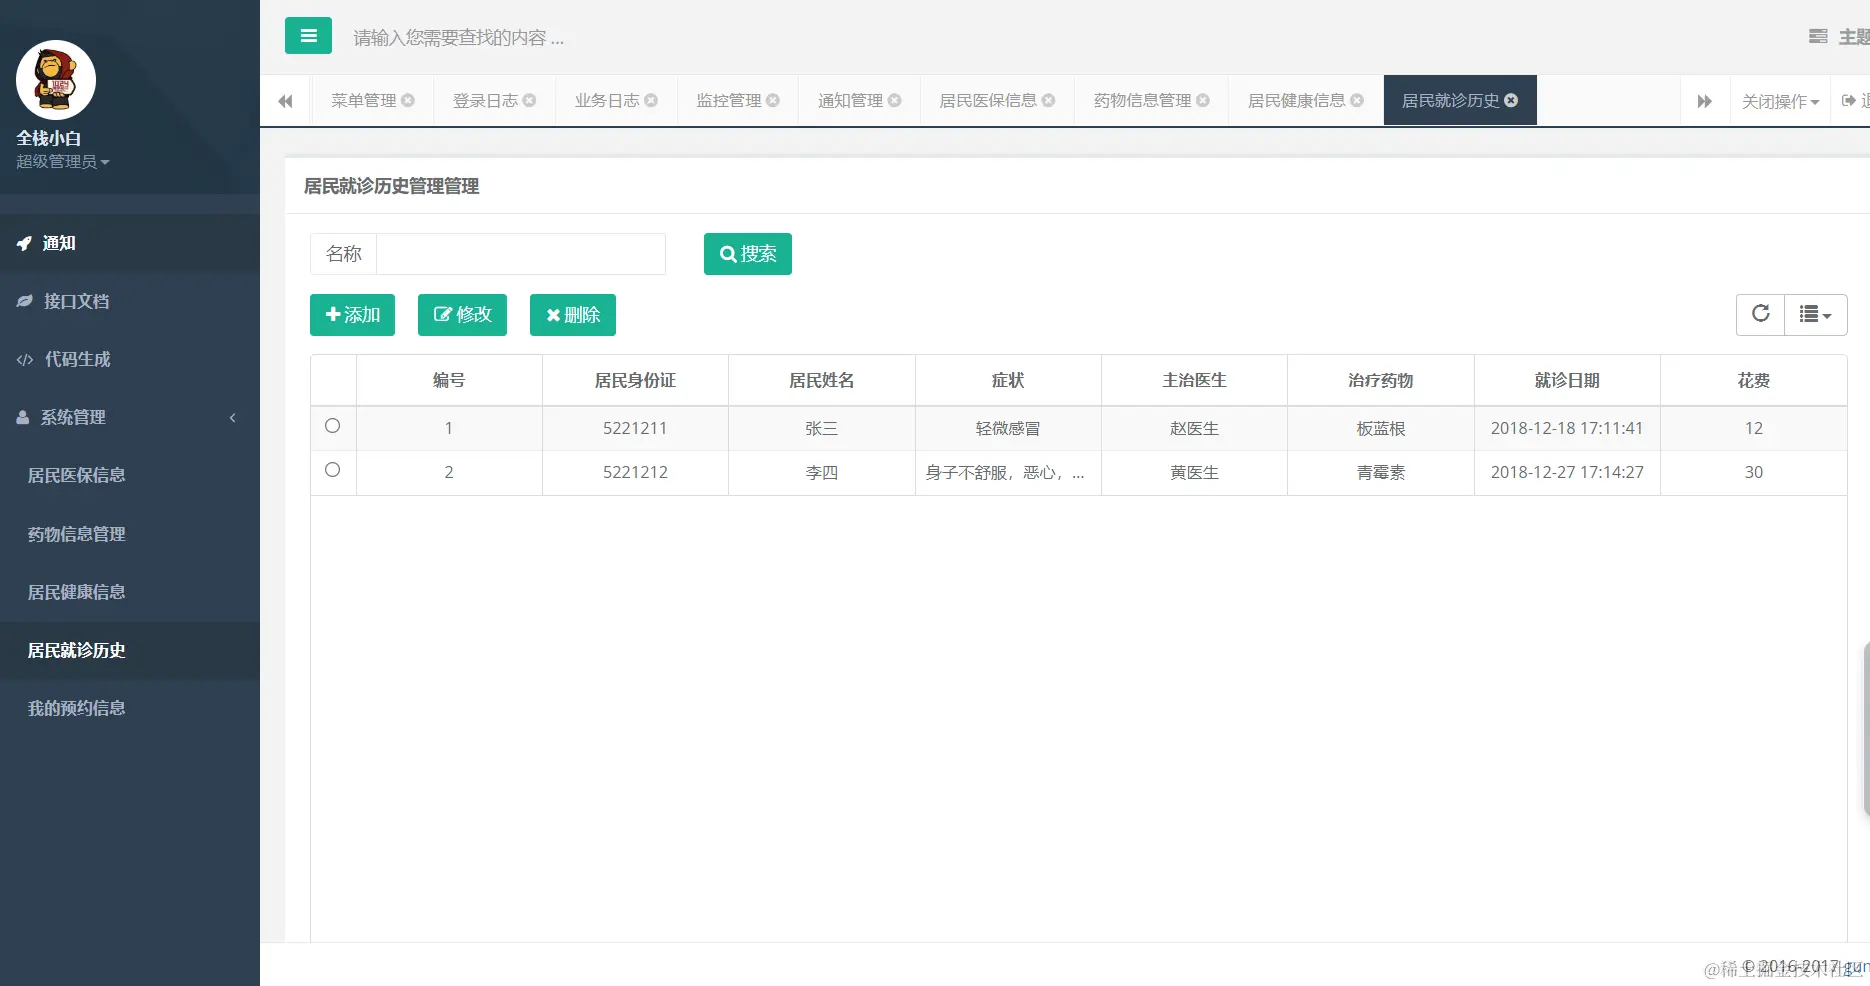
Task: Open the column list dropdown icon
Action: tap(1816, 314)
